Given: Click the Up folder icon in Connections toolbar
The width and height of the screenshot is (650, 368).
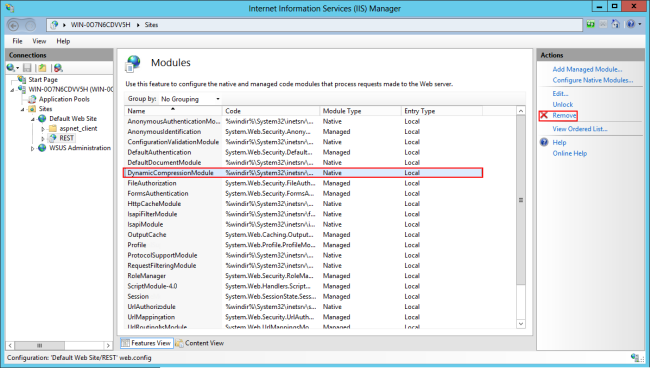Looking at the screenshot, I should pyautogui.click(x=42, y=68).
